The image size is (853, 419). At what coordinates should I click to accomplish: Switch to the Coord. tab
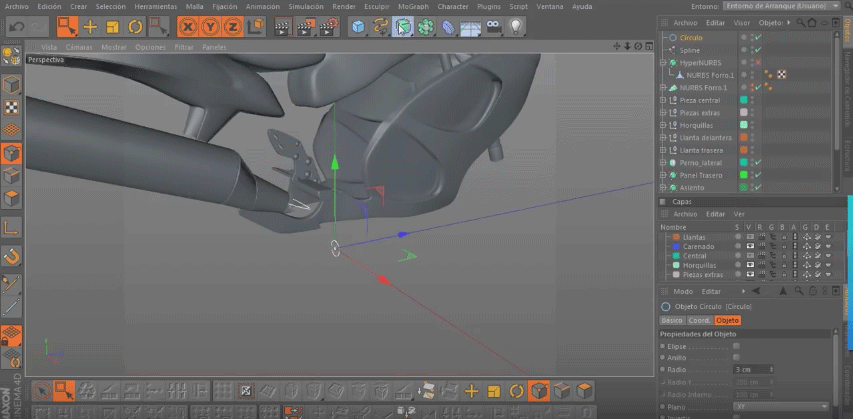698,320
